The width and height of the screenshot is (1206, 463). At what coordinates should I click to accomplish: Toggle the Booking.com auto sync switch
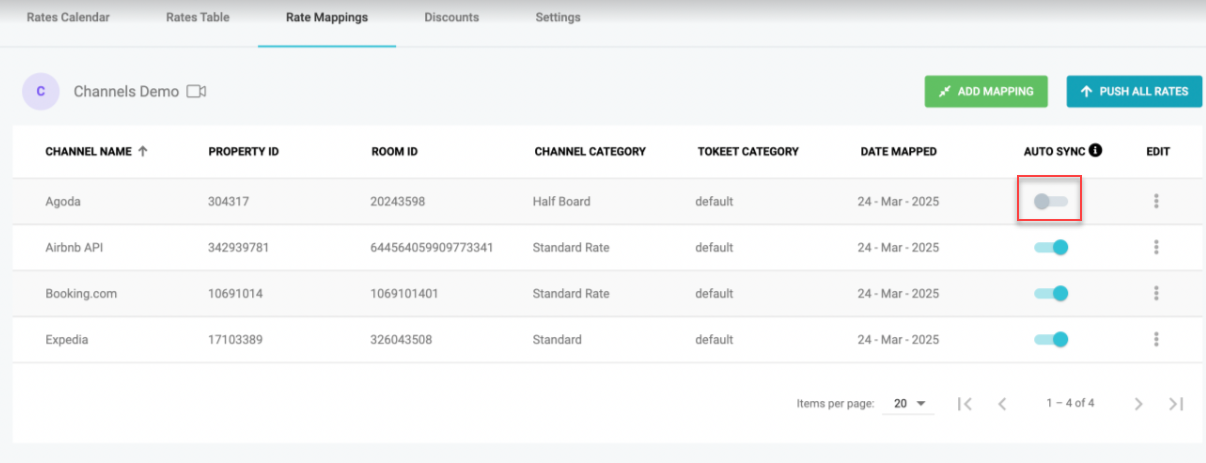click(1051, 293)
